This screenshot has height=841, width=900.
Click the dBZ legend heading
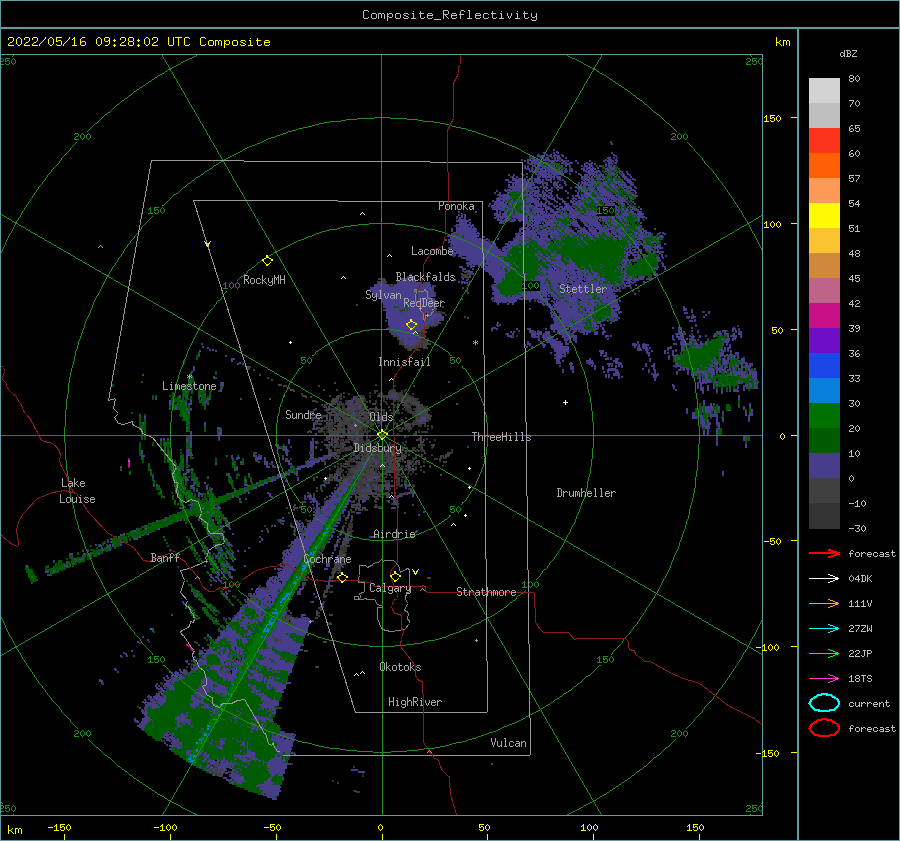pos(848,53)
